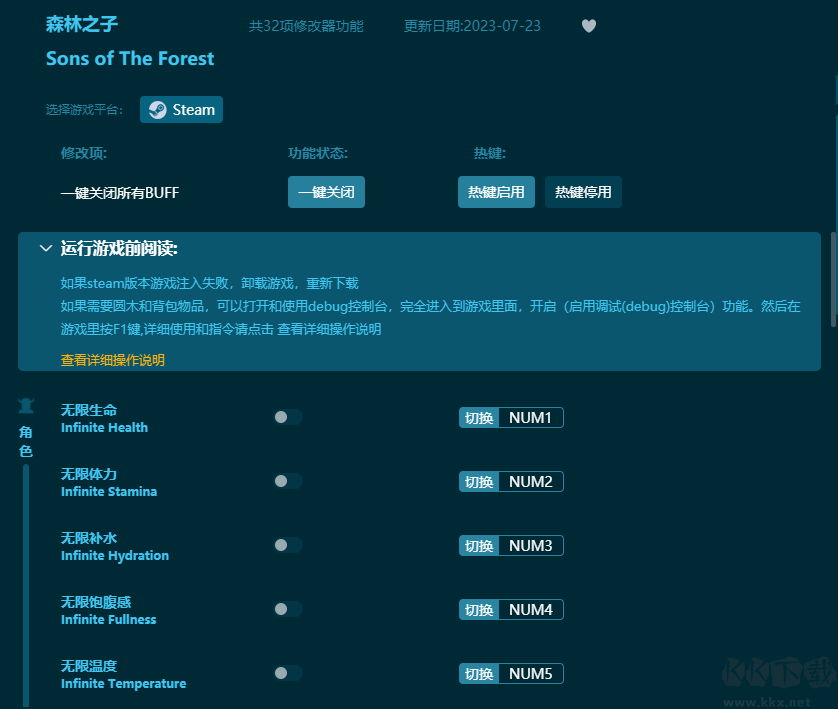Viewport: 838px width, 709px height.
Task: Disable hotkeys with 热键停用
Action: click(x=583, y=192)
